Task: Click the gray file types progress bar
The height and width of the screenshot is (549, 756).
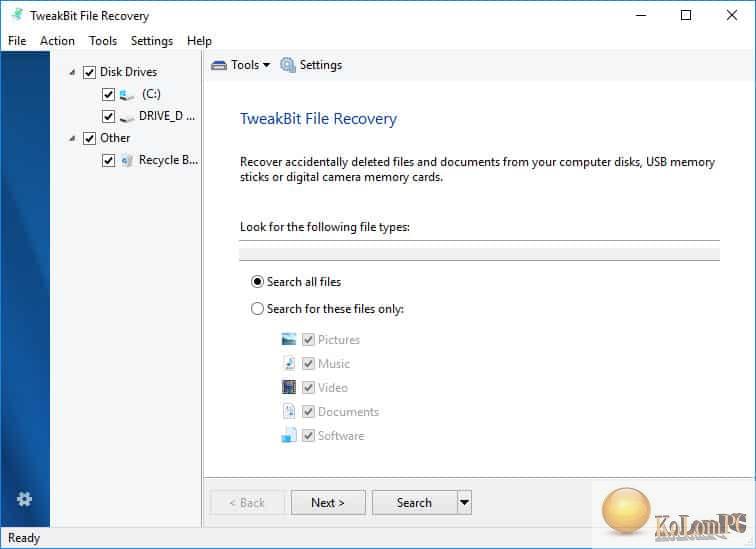Action: [x=479, y=254]
